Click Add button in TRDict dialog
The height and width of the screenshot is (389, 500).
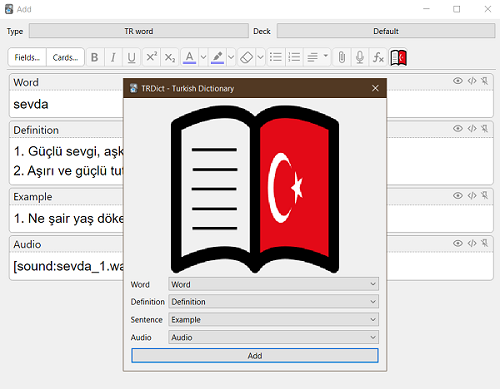(255, 356)
